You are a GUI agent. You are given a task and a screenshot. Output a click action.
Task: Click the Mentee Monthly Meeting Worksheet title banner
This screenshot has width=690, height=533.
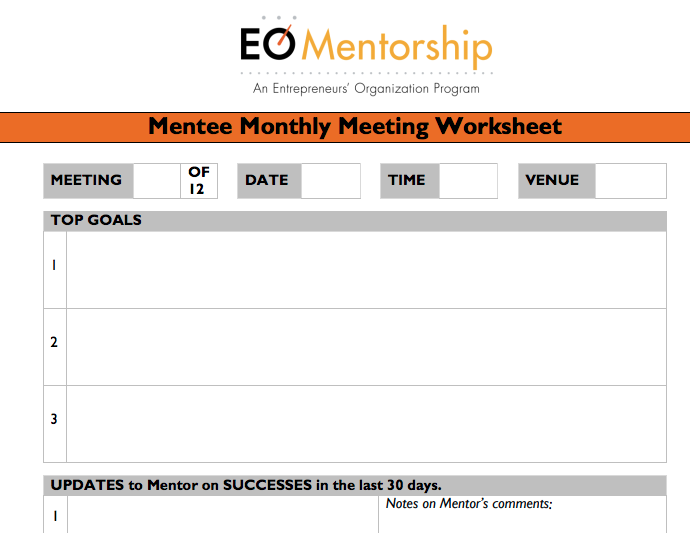coord(345,127)
